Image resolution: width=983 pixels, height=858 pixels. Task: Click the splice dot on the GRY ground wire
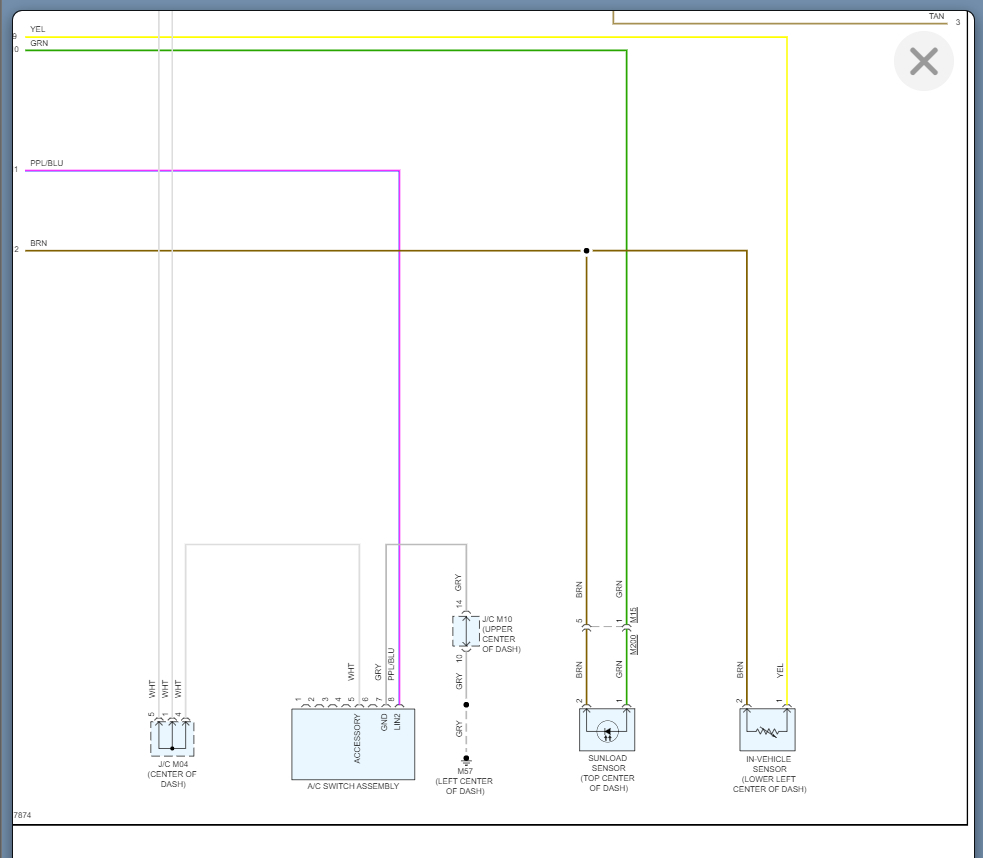(x=466, y=705)
